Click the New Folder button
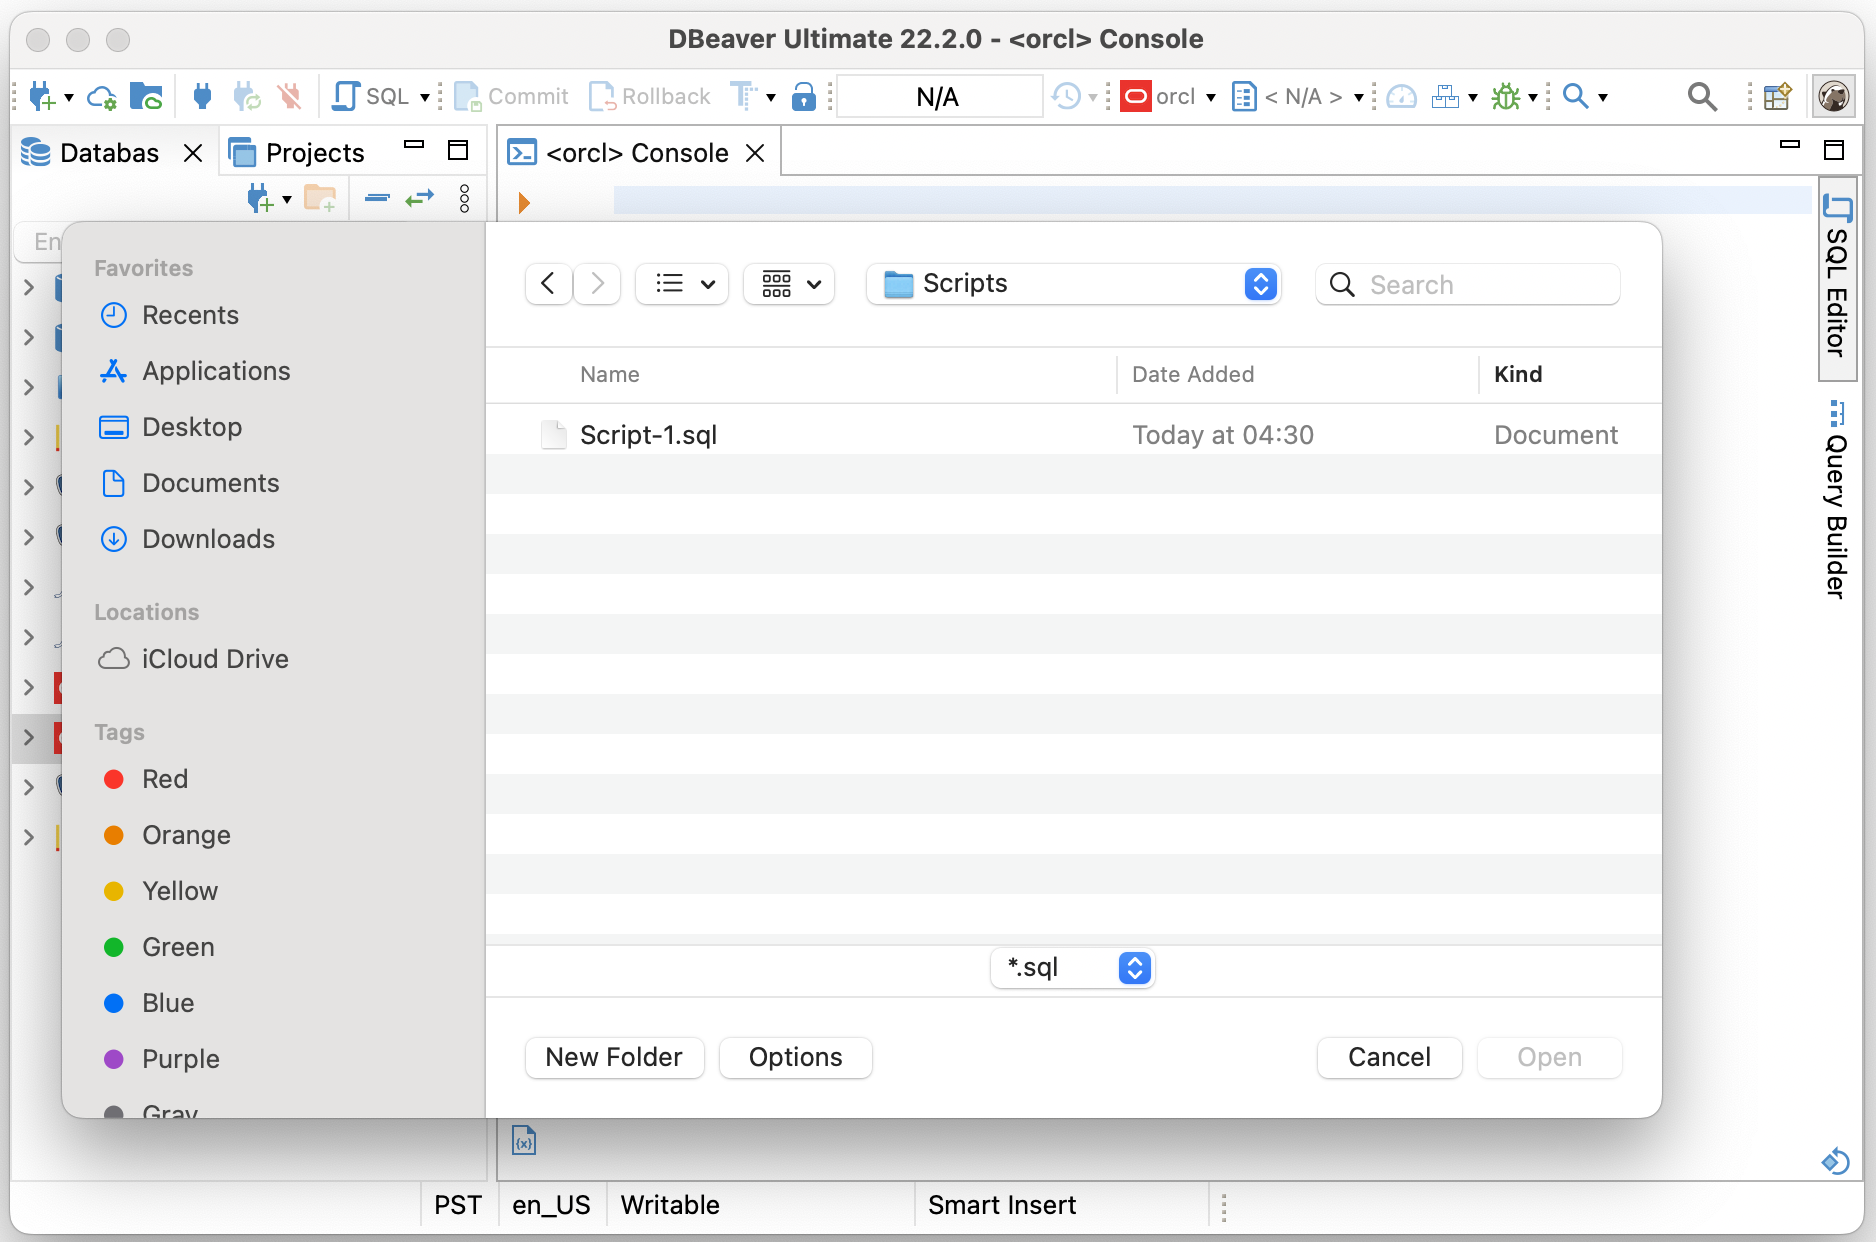The width and height of the screenshot is (1876, 1242). click(x=614, y=1057)
